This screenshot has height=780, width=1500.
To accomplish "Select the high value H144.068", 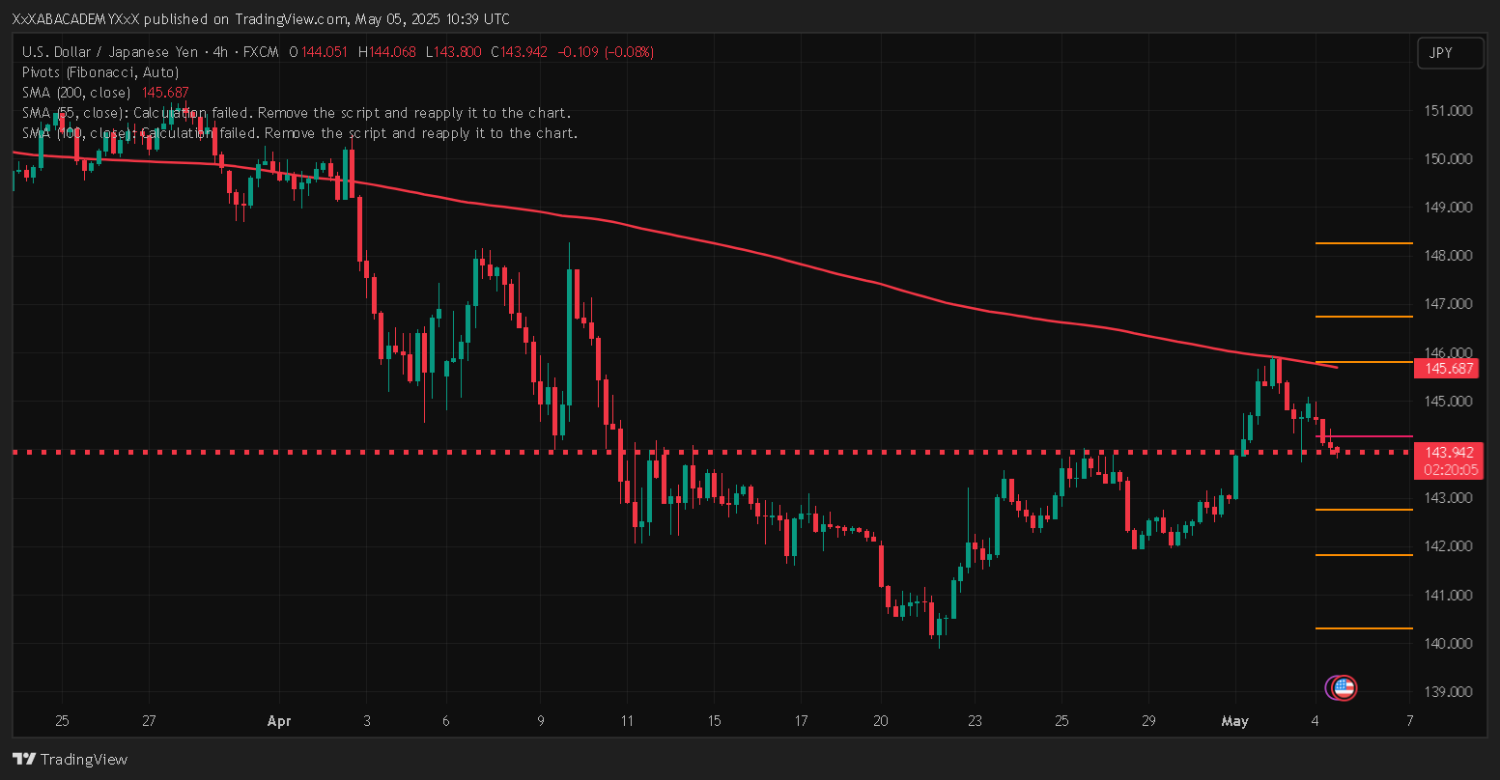I will [x=387, y=52].
